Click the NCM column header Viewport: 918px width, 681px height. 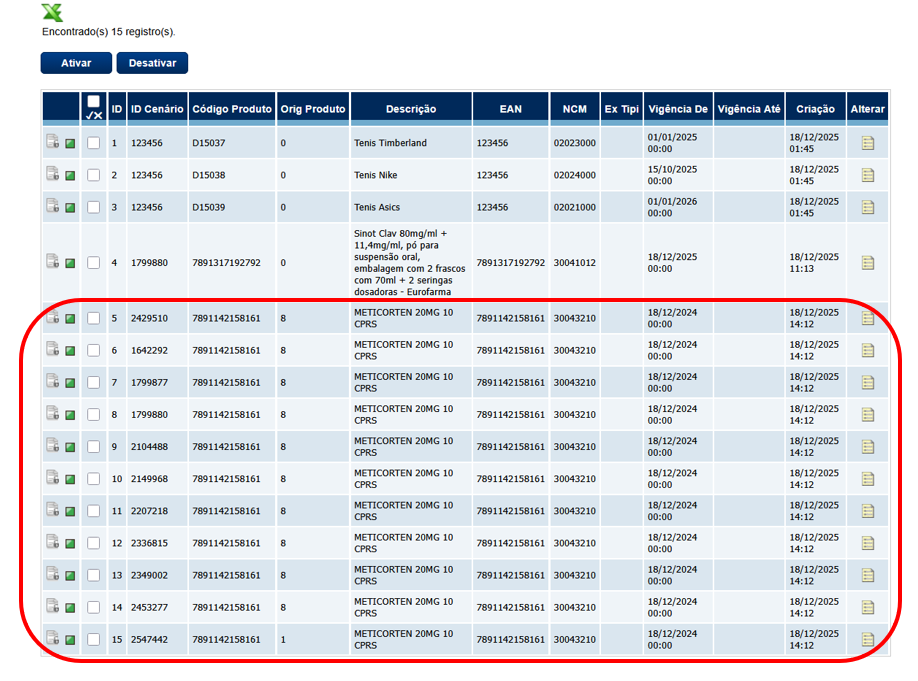click(x=575, y=109)
